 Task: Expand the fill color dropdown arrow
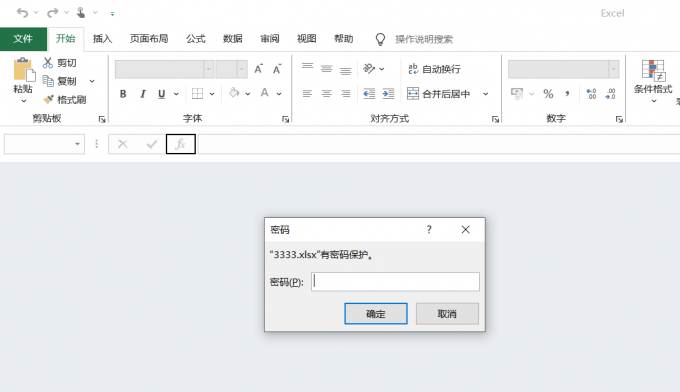pyautogui.click(x=248, y=94)
